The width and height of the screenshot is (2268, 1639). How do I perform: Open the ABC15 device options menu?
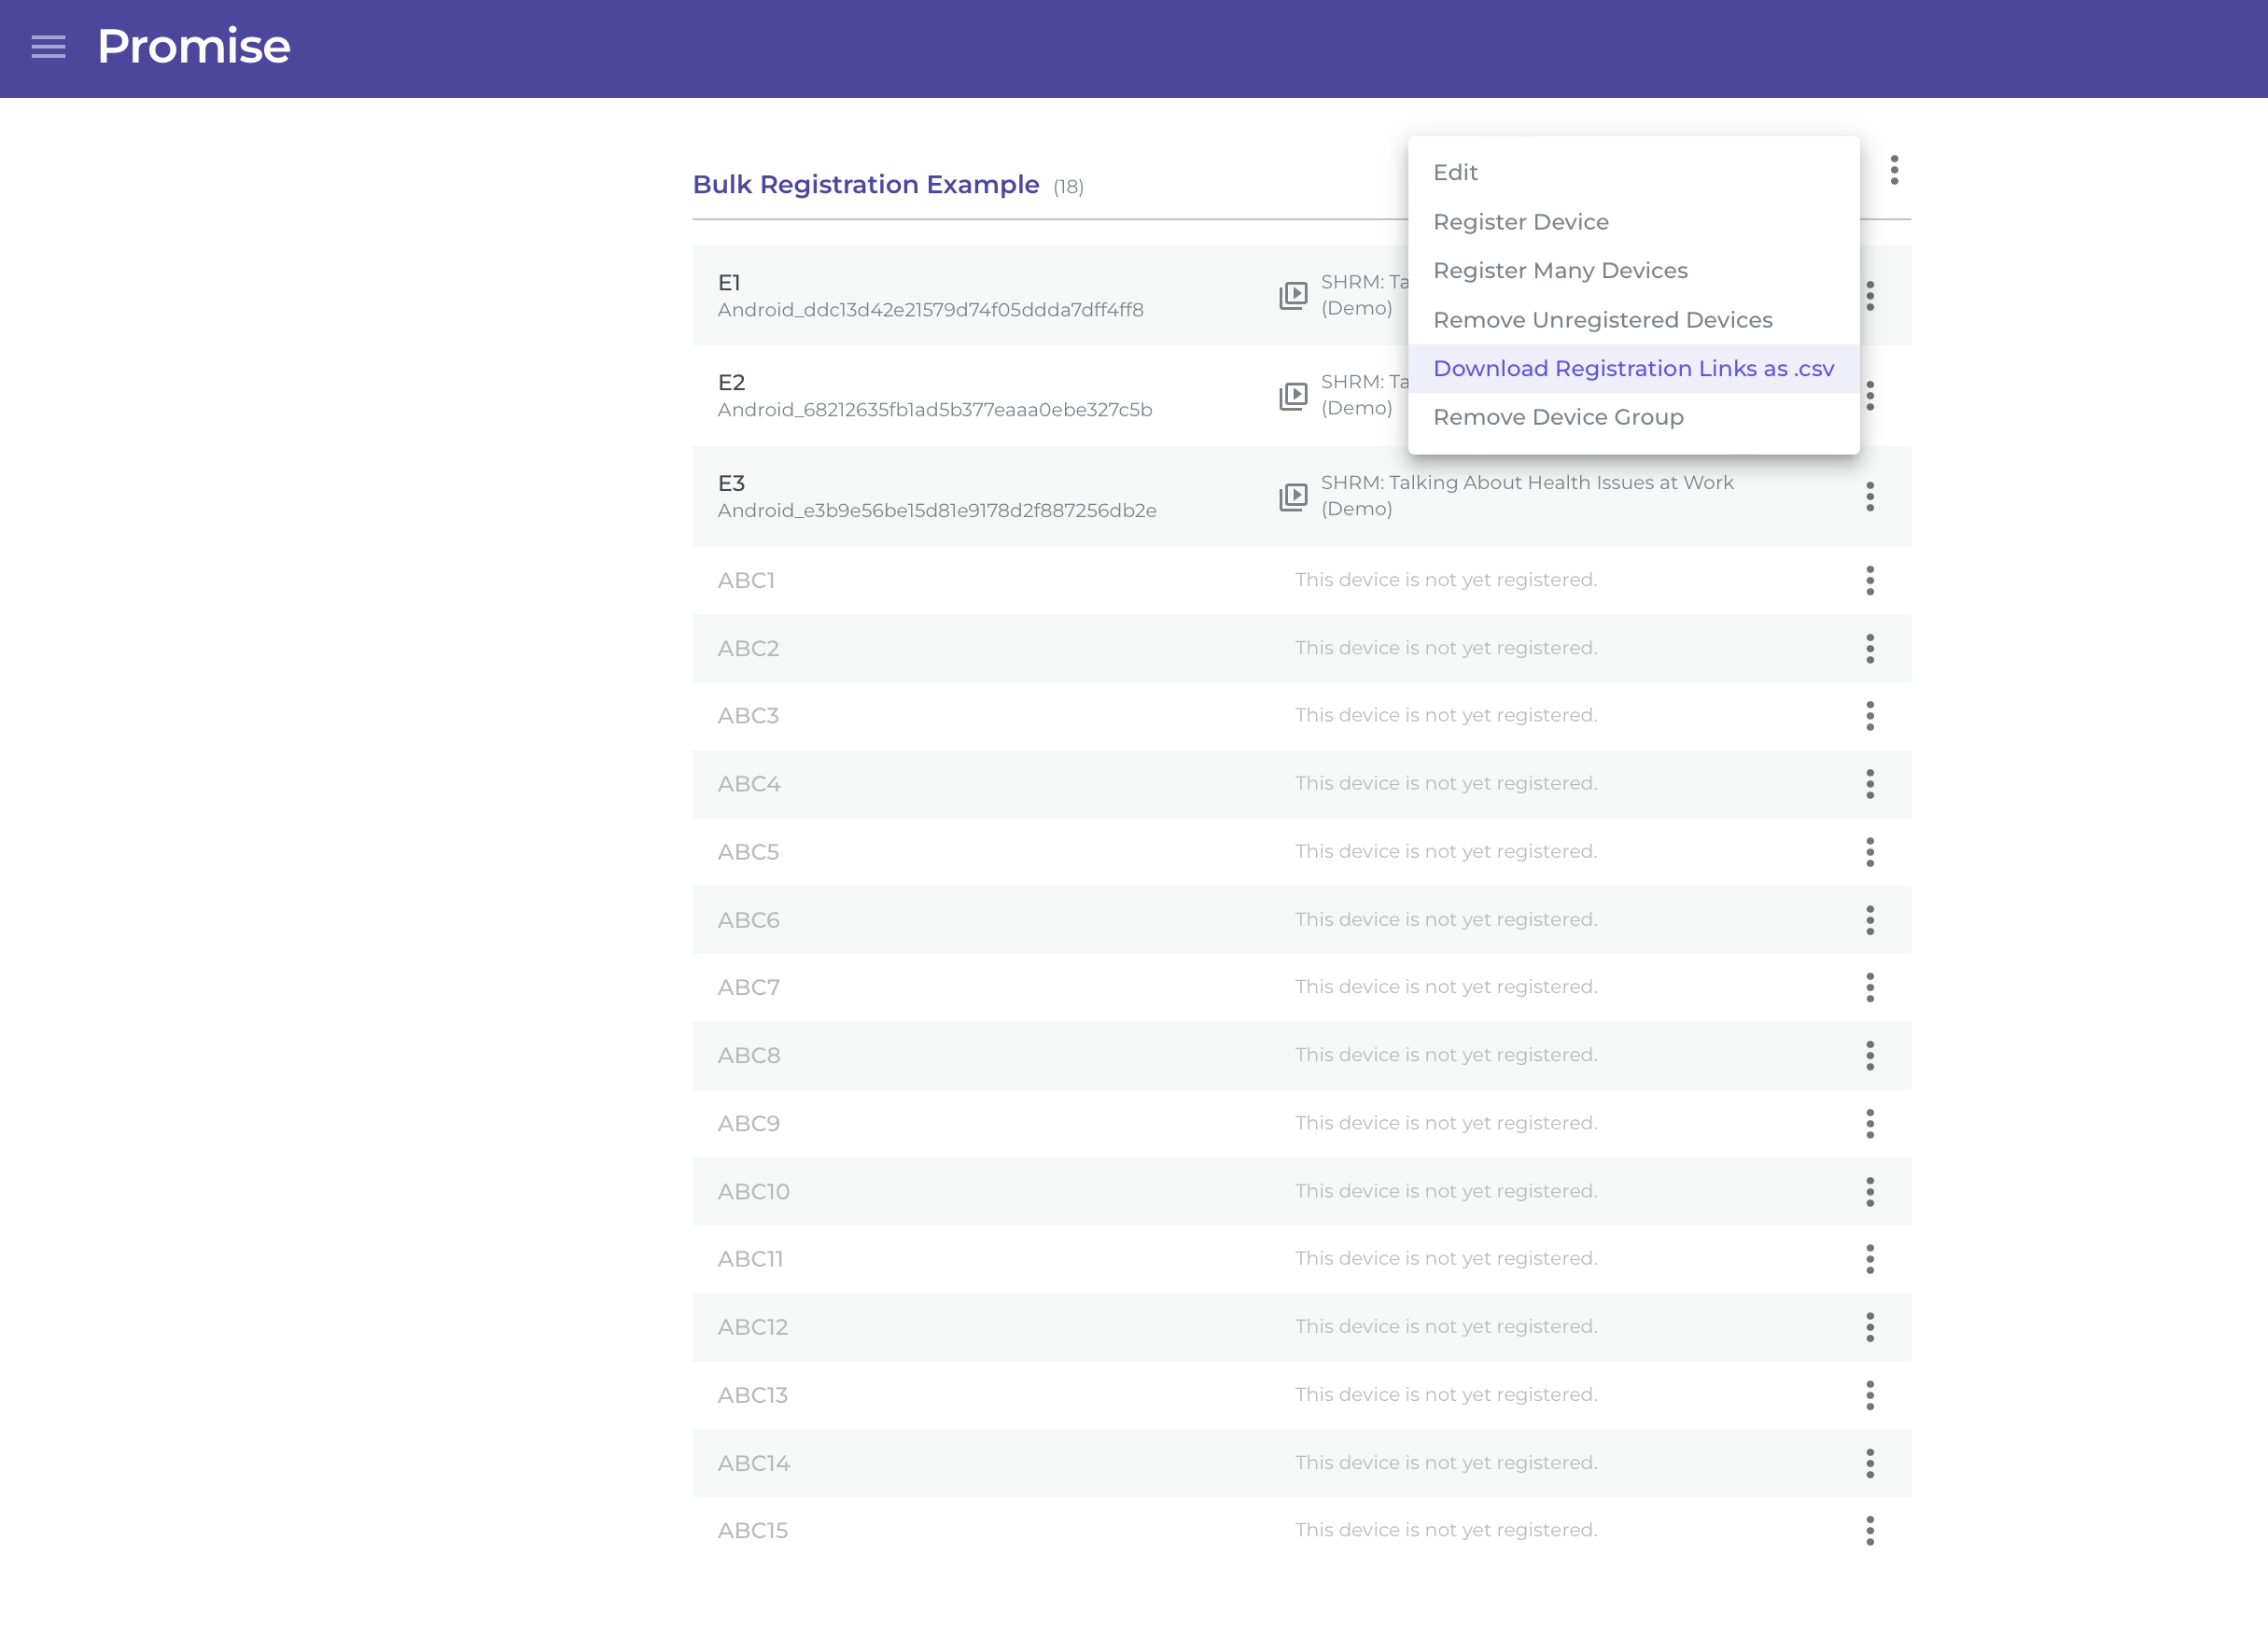[x=1869, y=1530]
